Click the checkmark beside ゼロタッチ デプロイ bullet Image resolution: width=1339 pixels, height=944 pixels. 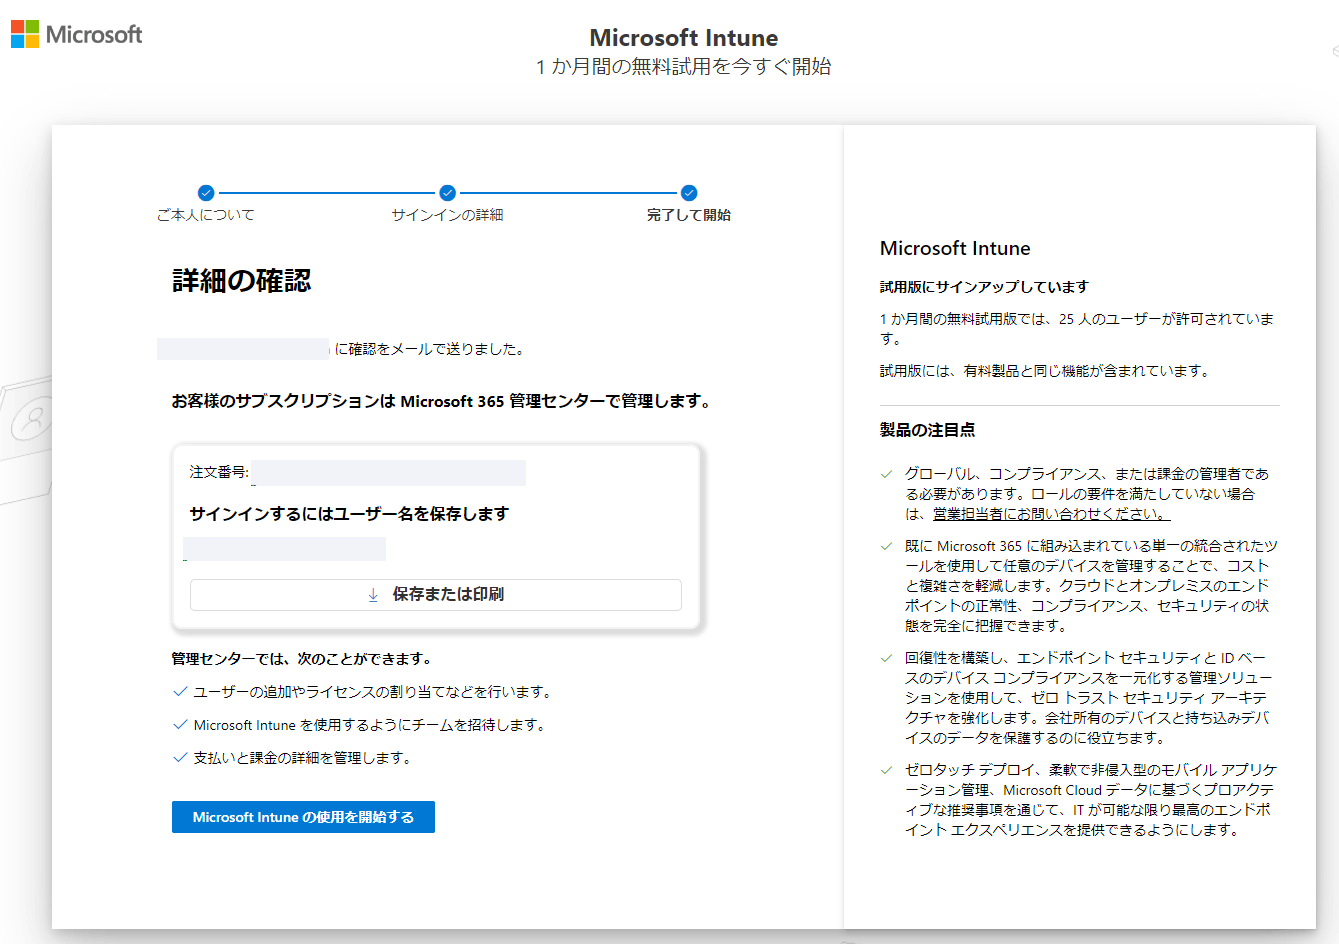point(886,770)
